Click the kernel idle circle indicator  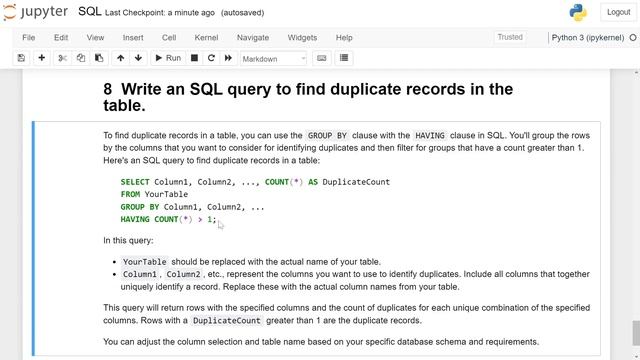point(633,38)
